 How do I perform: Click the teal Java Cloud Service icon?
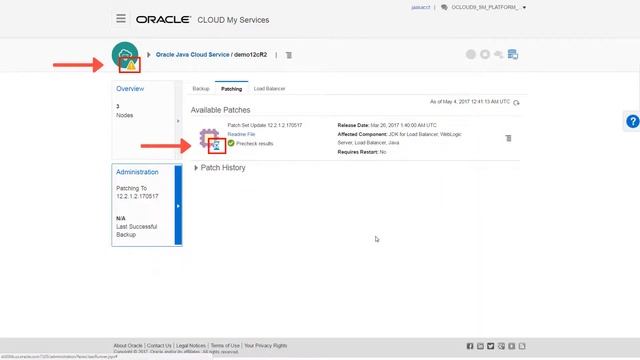[125, 54]
